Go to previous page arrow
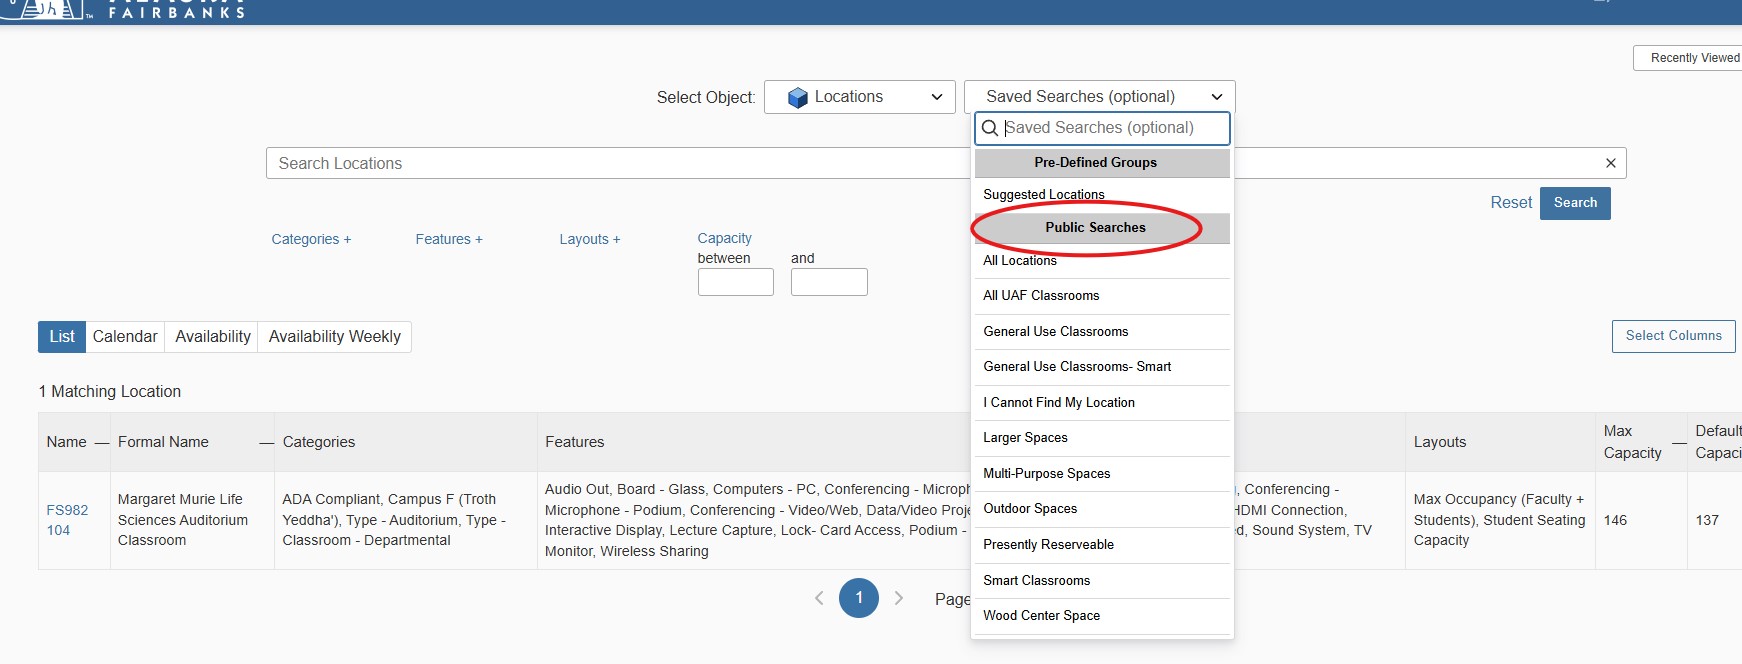This screenshot has height=664, width=1742. tap(819, 598)
